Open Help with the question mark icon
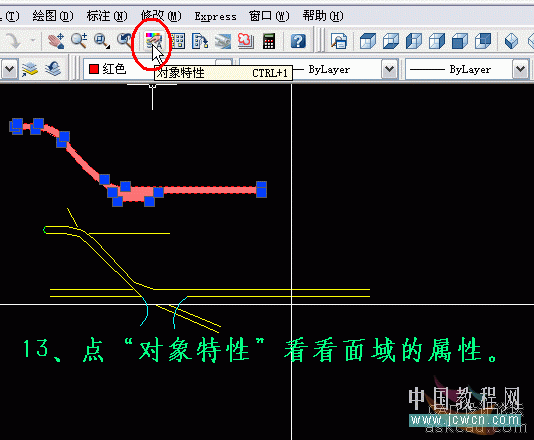 coord(298,41)
